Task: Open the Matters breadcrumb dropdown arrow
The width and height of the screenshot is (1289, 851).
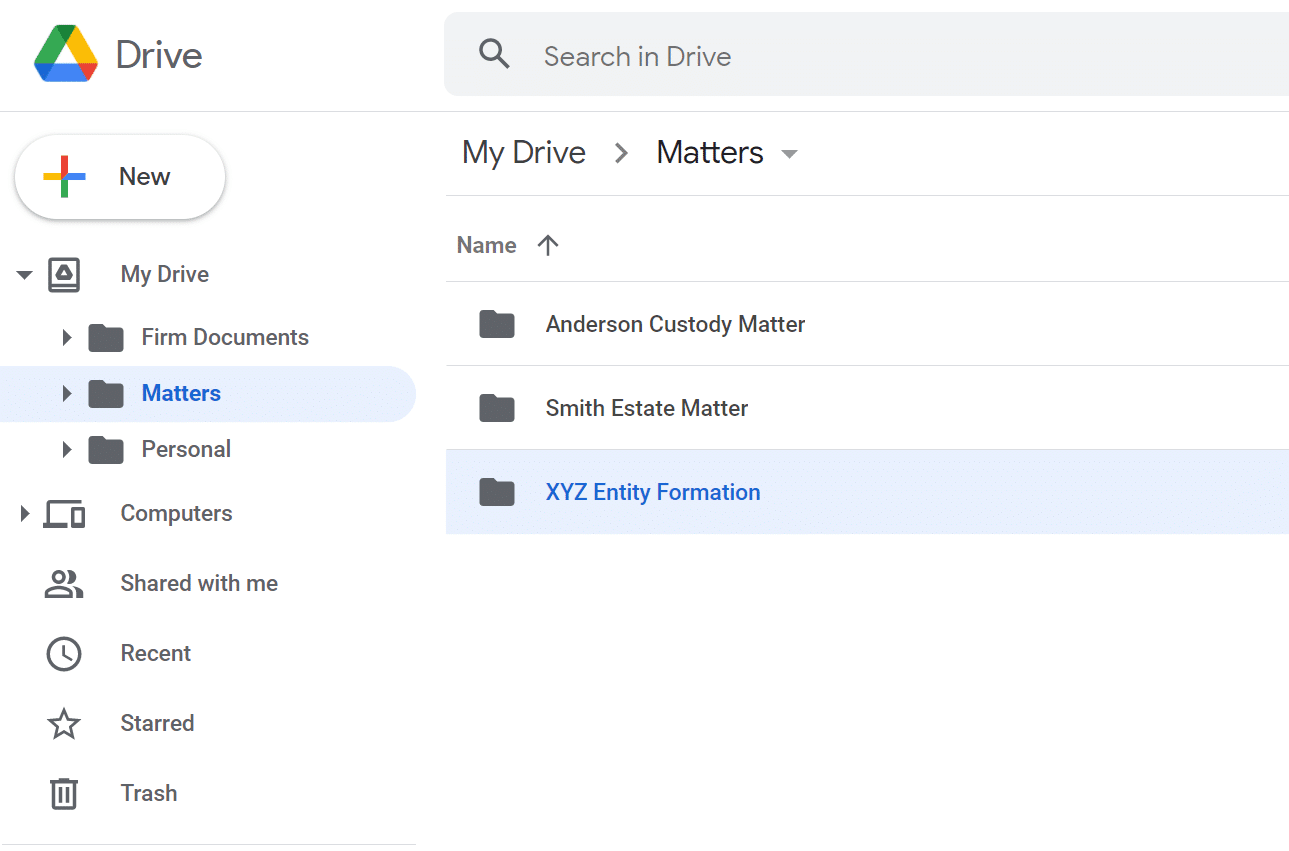Action: [x=789, y=154]
